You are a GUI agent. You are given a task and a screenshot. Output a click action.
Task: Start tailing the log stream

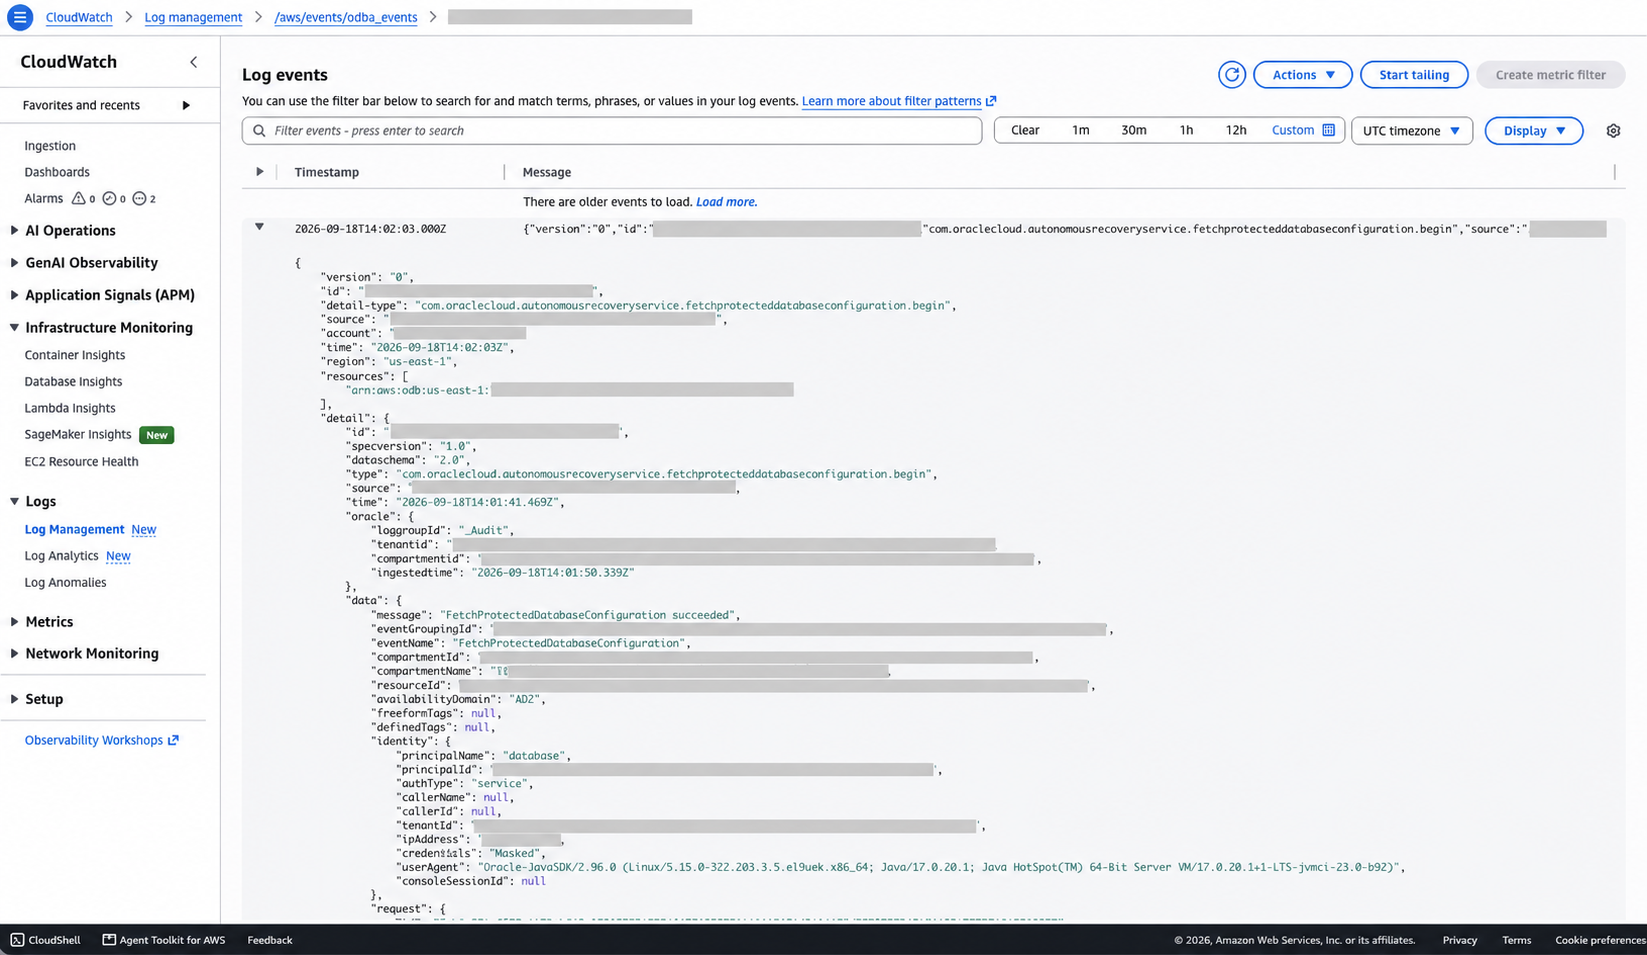[1413, 75]
